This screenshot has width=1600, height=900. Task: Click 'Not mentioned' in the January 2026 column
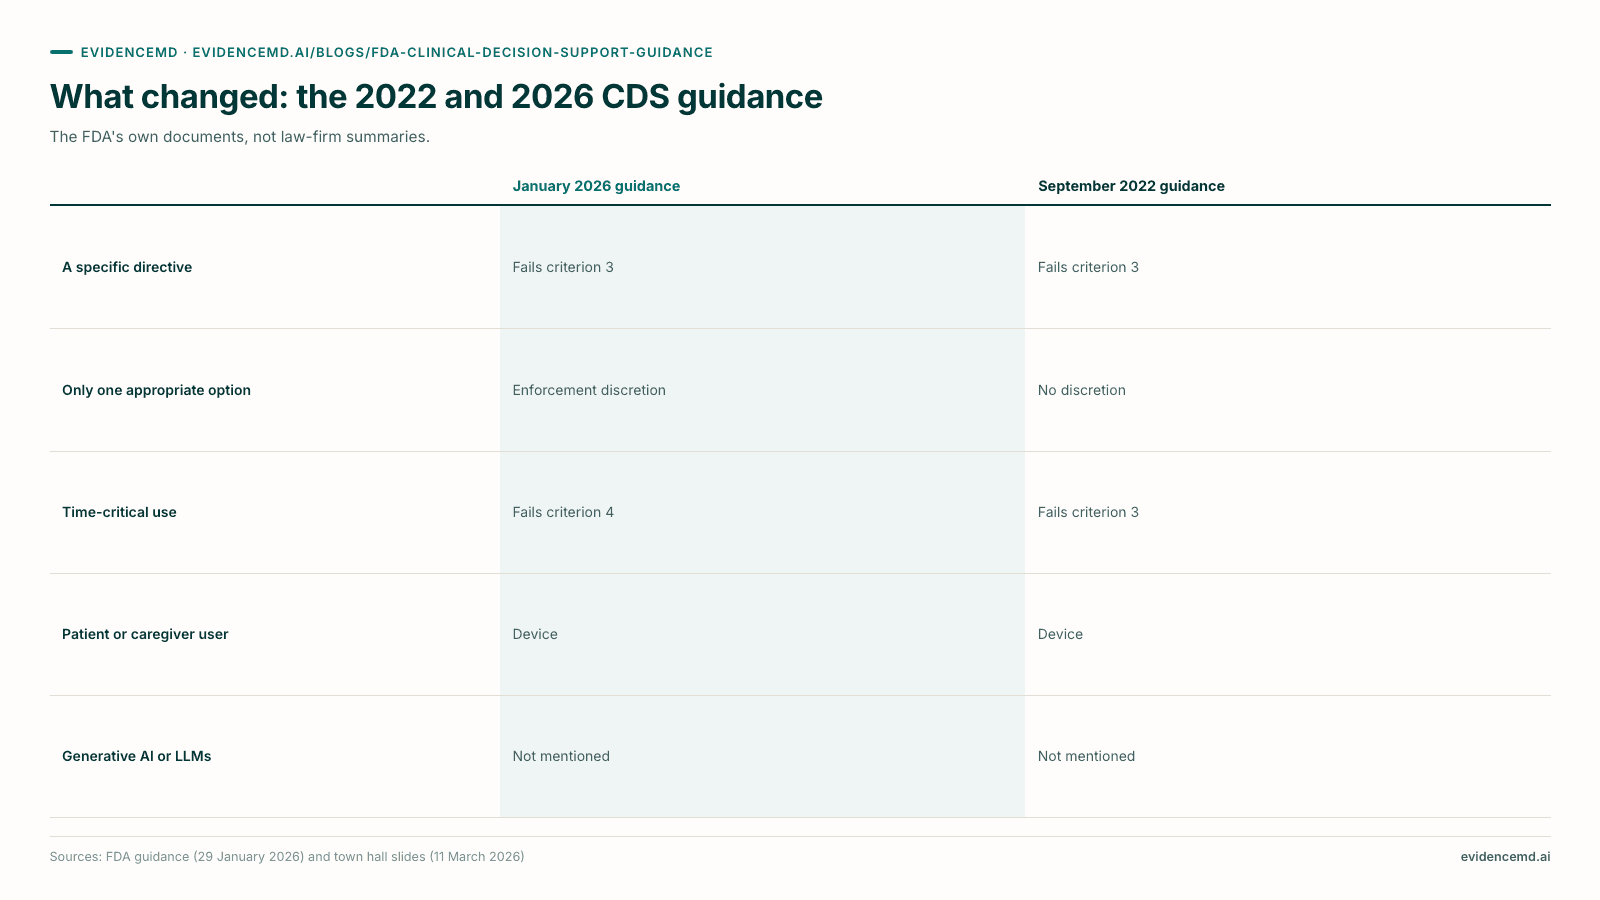(x=561, y=756)
